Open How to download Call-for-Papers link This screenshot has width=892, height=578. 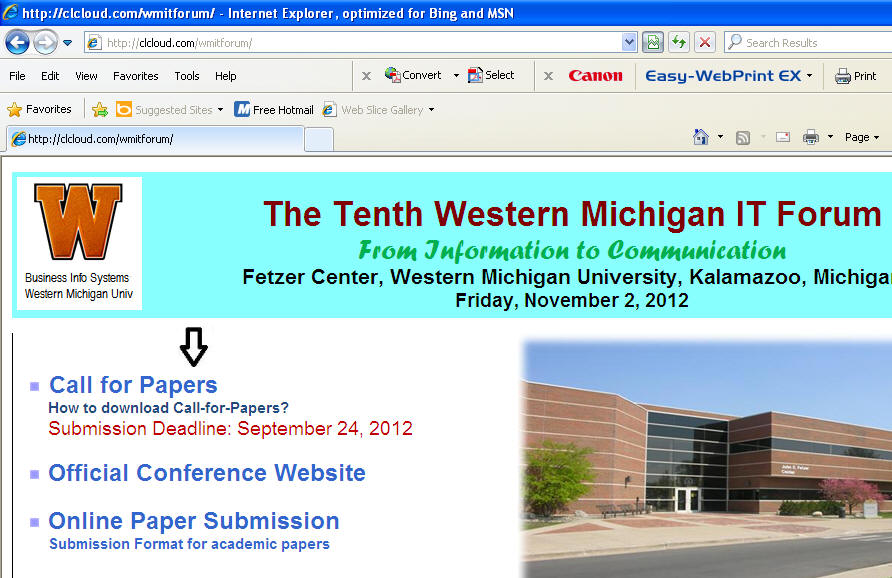click(168, 408)
